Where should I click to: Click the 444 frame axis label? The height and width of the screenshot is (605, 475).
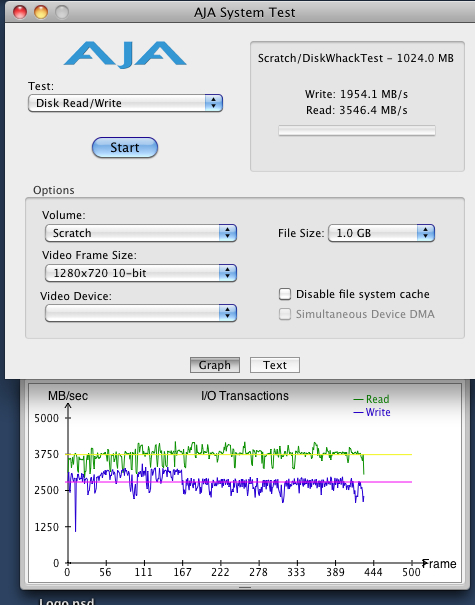373,572
